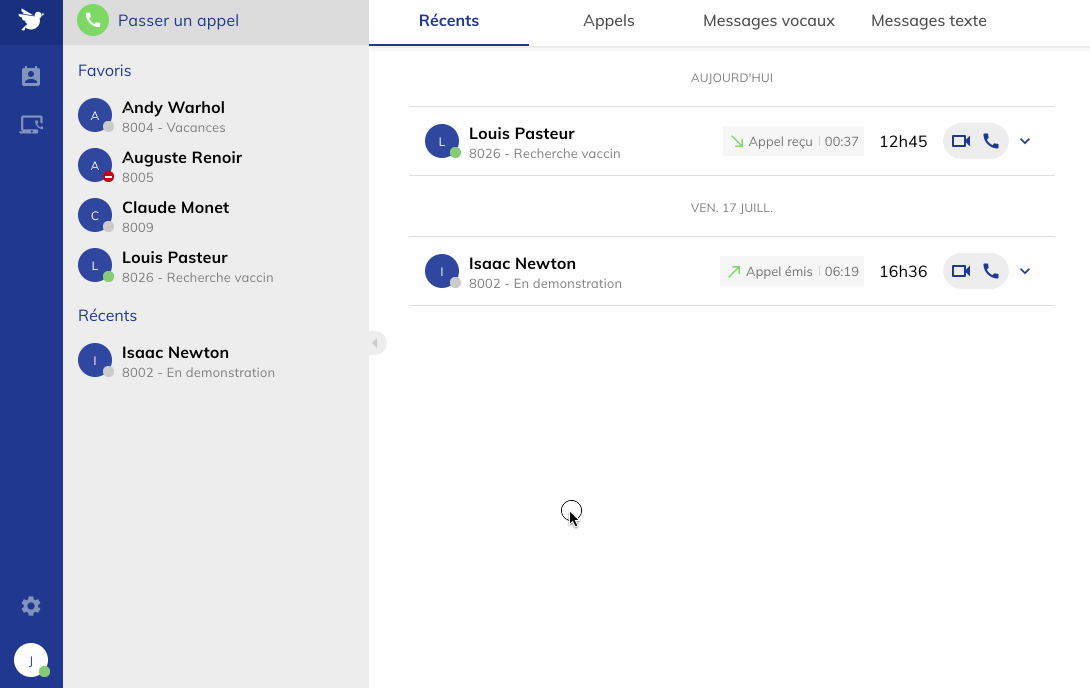Click the green handset icon for calling
The image size is (1090, 688).
(92, 19)
